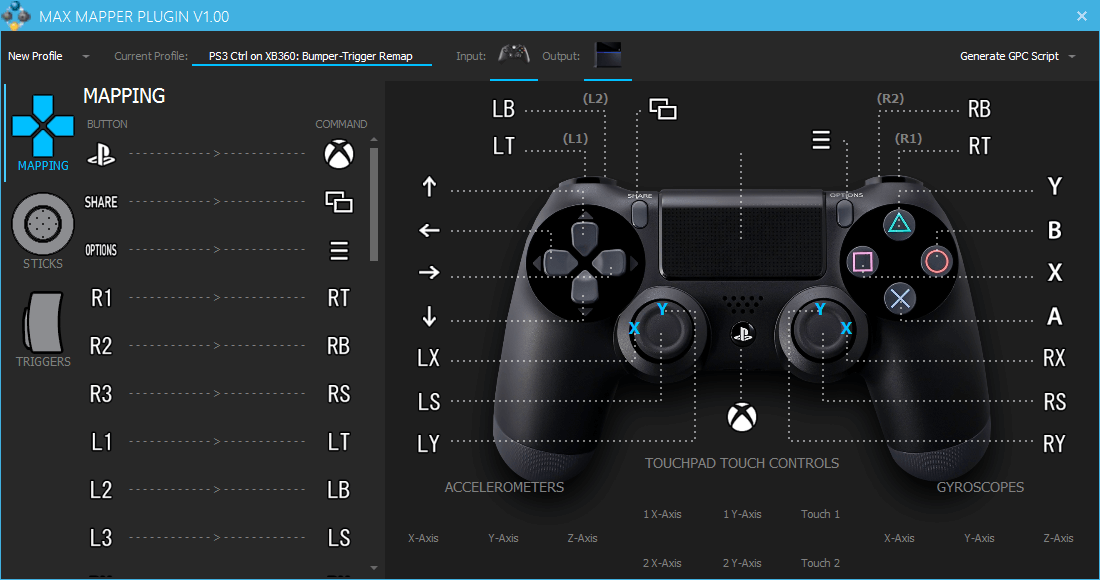Click the Xbox guide icon below the controller
This screenshot has height=580, width=1100.
742,417
